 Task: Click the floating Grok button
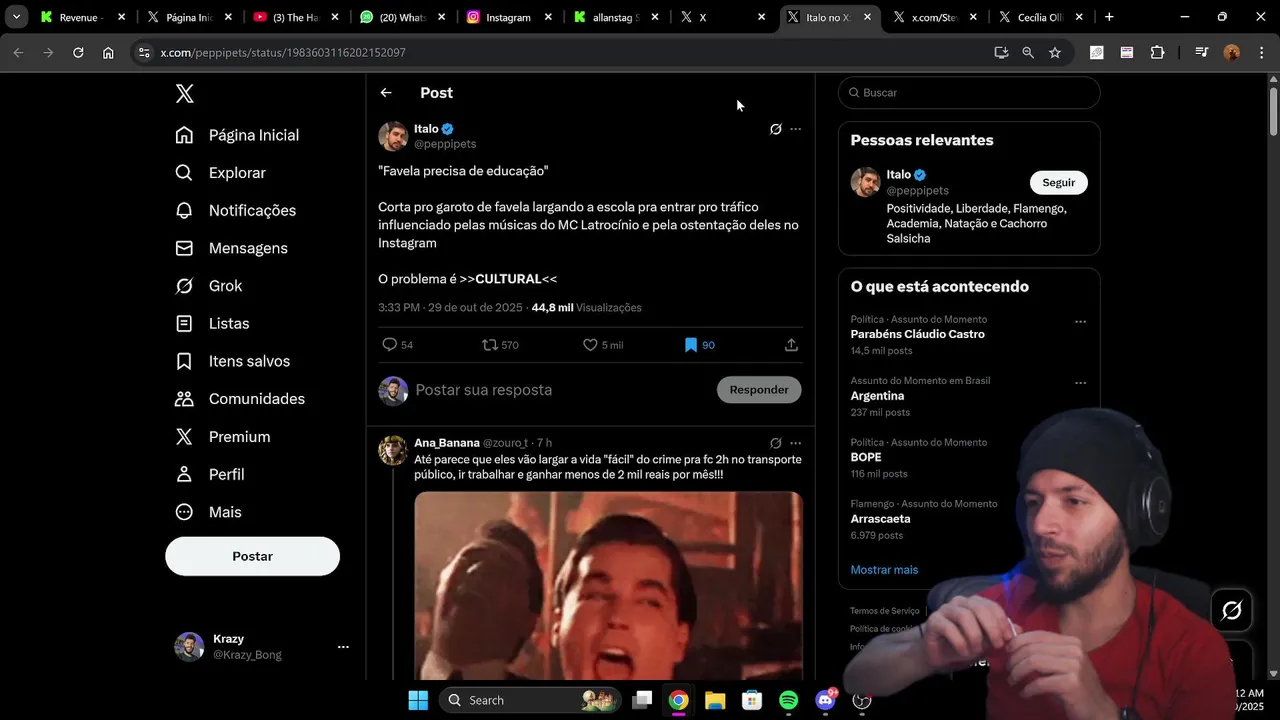click(x=1232, y=610)
